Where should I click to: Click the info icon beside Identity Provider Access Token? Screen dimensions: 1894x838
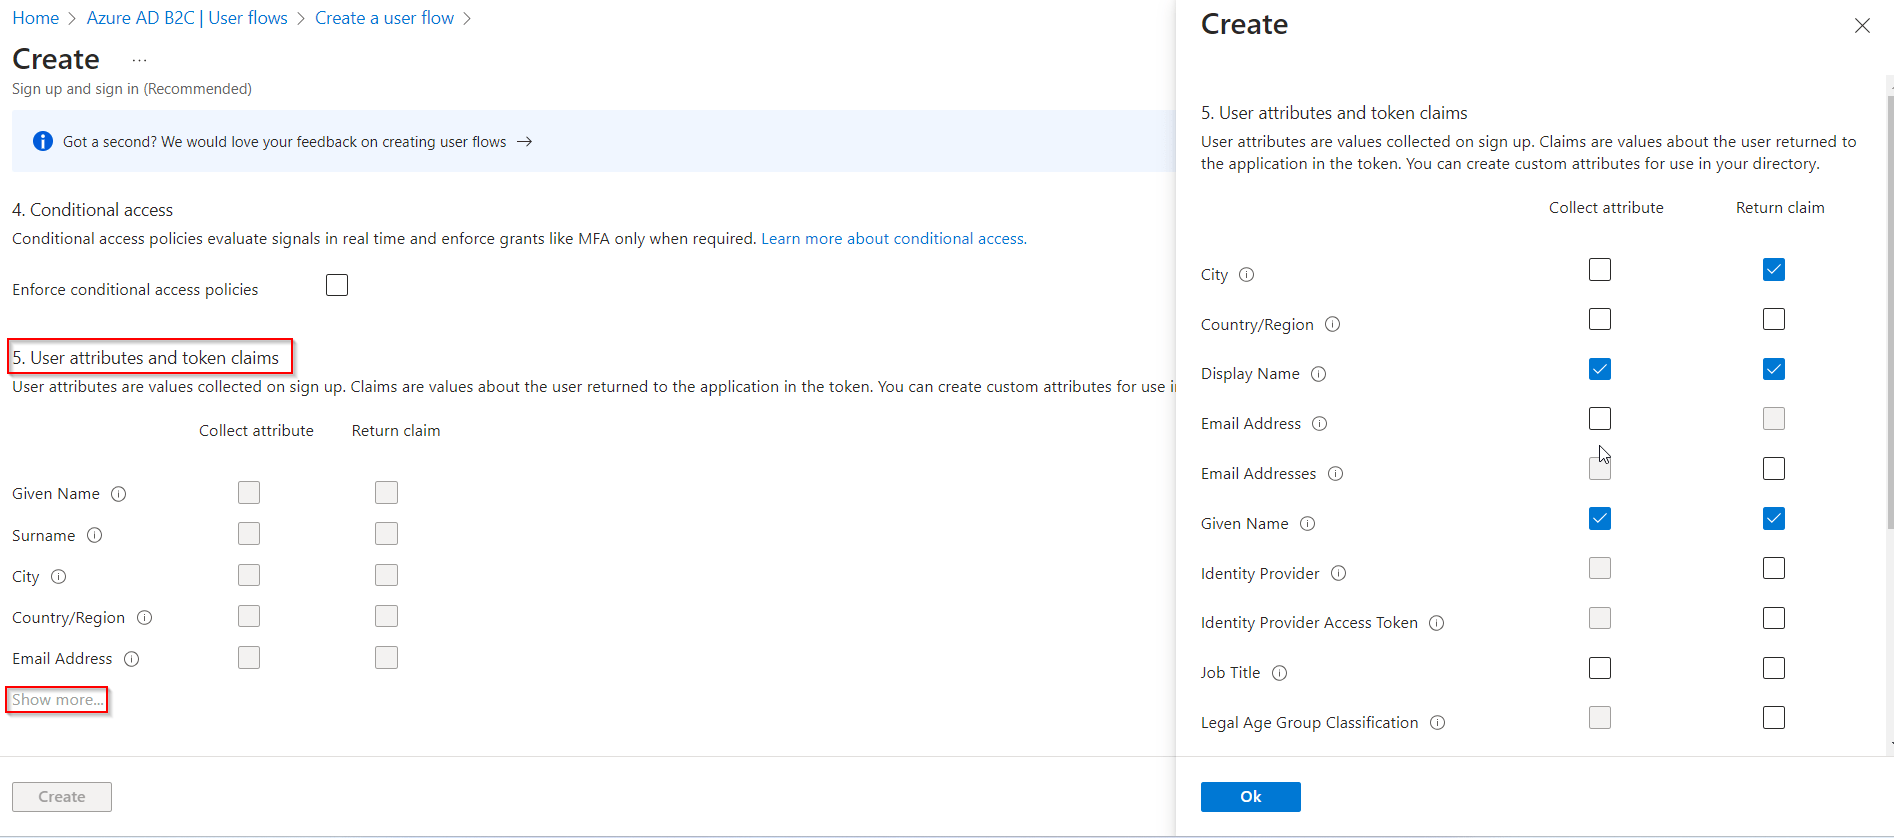(x=1436, y=623)
